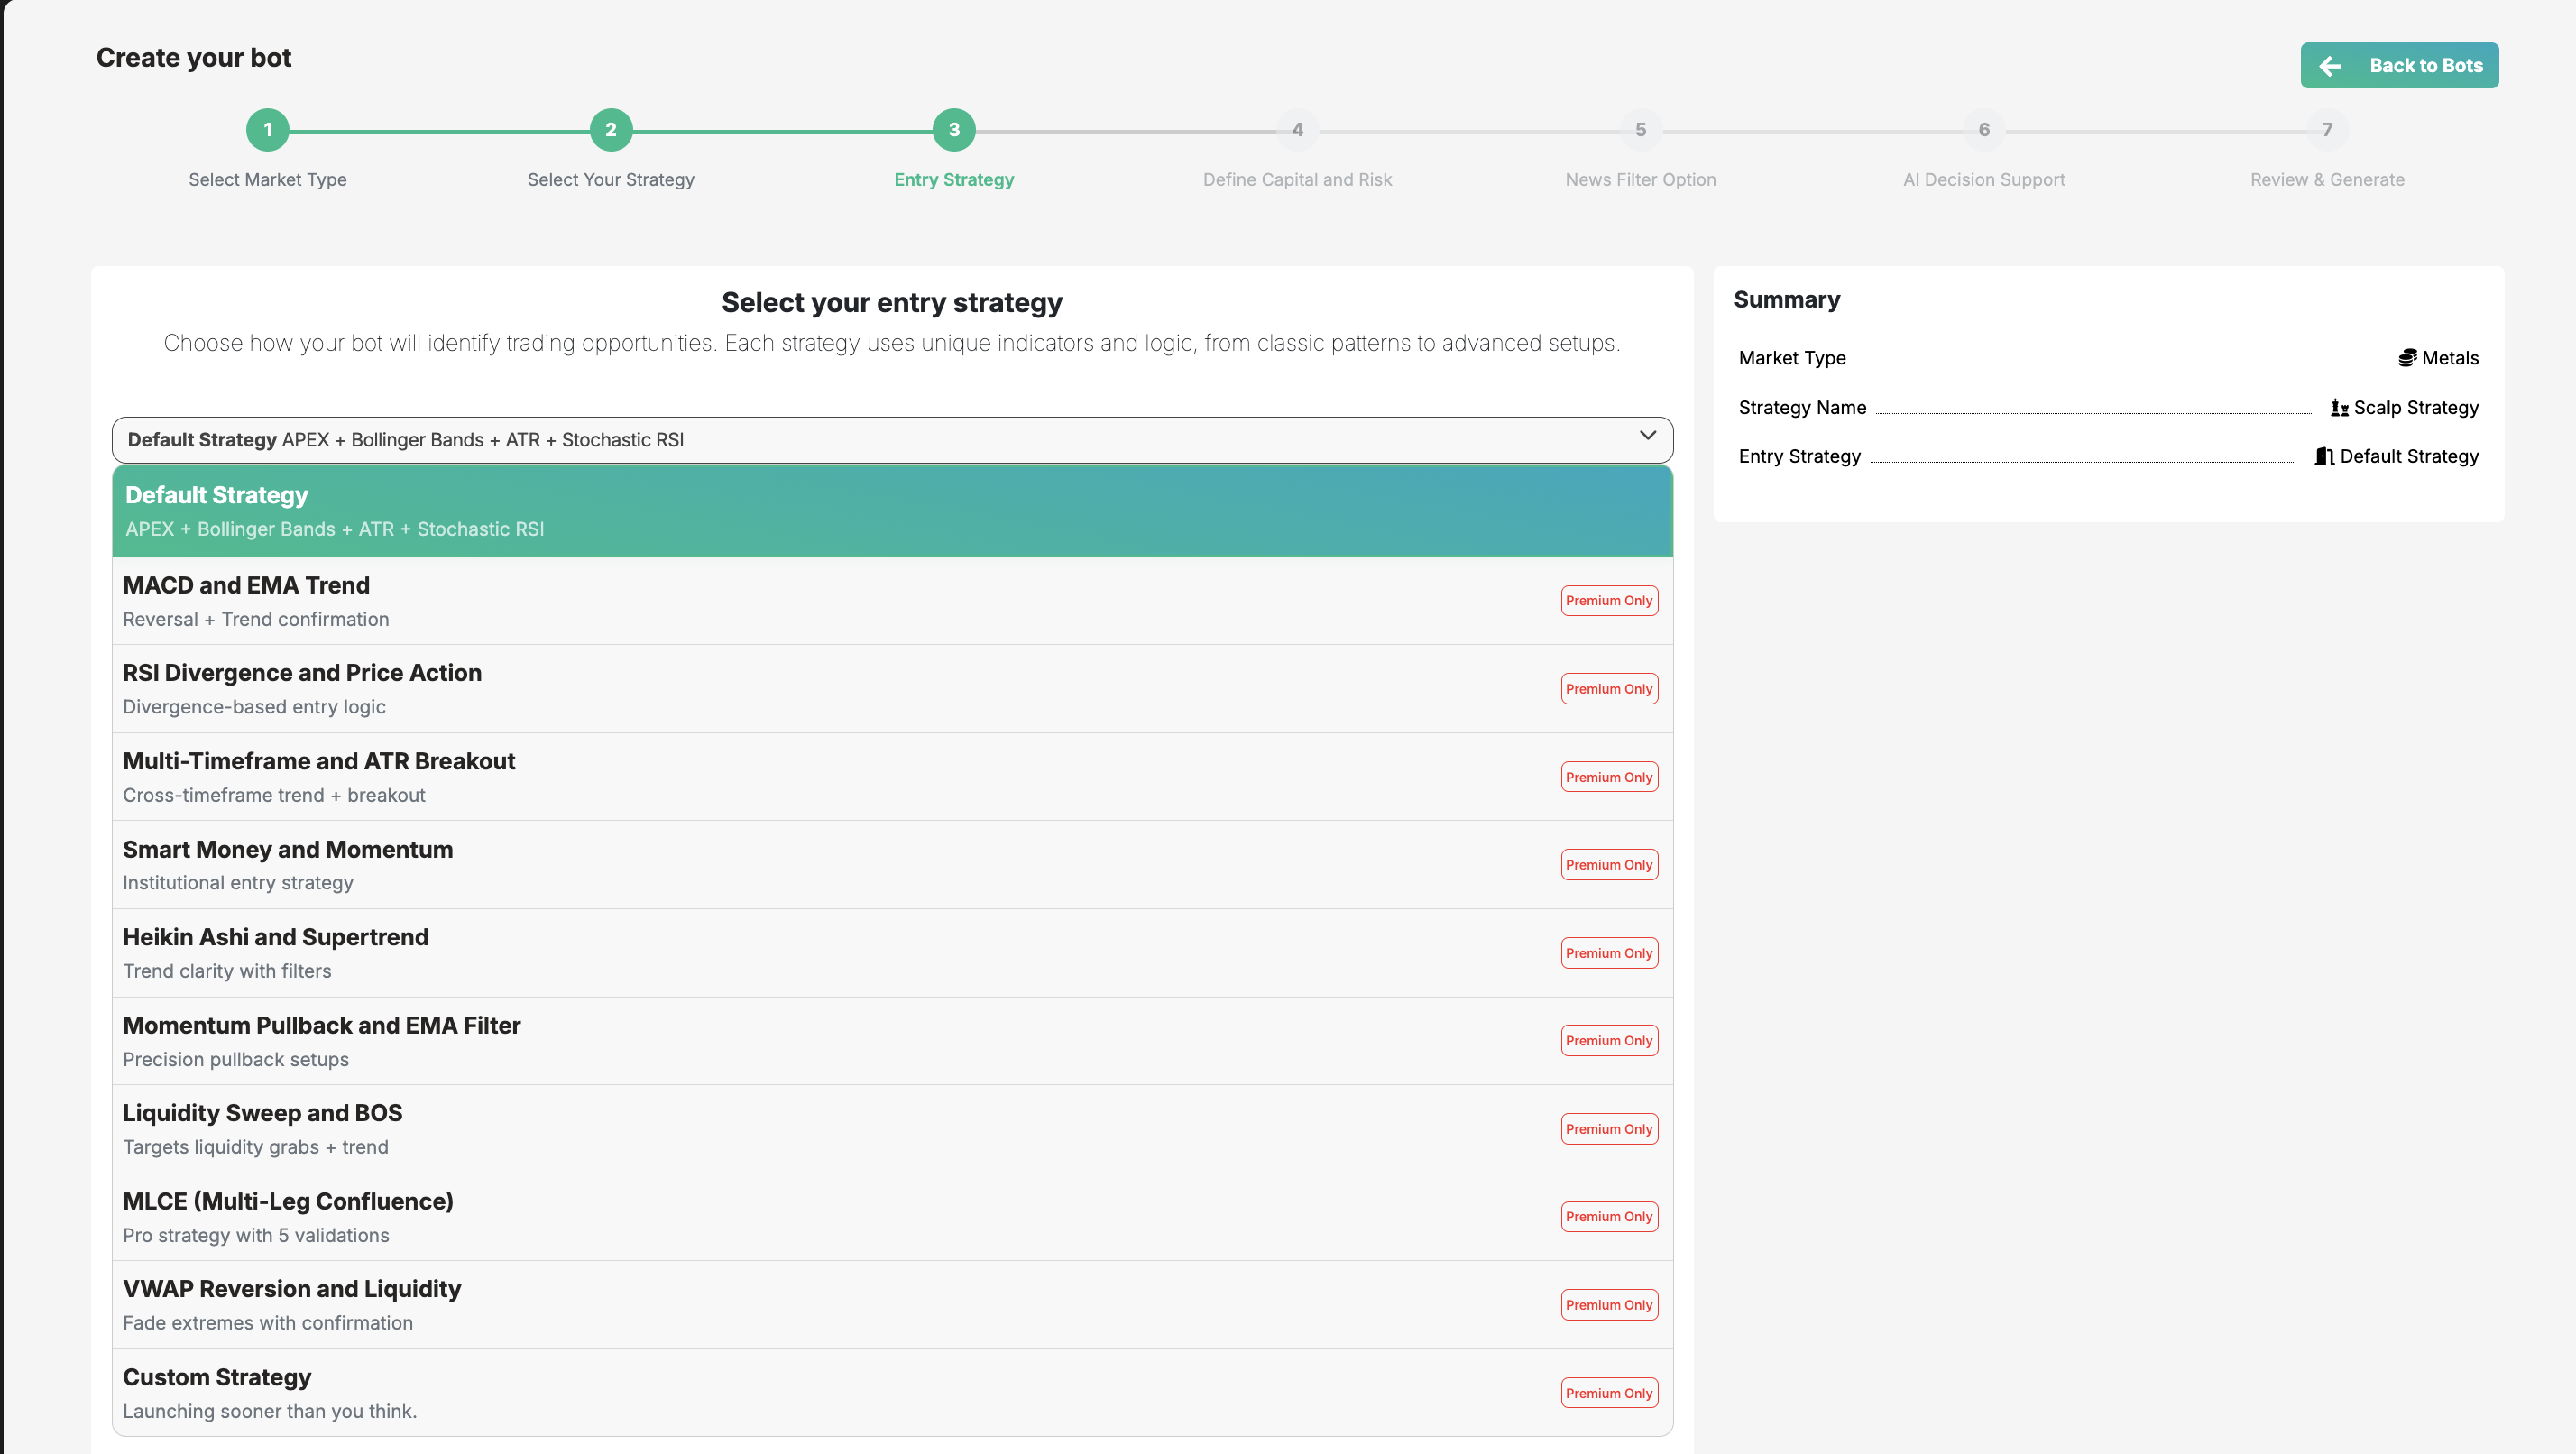
Task: Select Default Strategy highlighted option
Action: click(x=892, y=511)
